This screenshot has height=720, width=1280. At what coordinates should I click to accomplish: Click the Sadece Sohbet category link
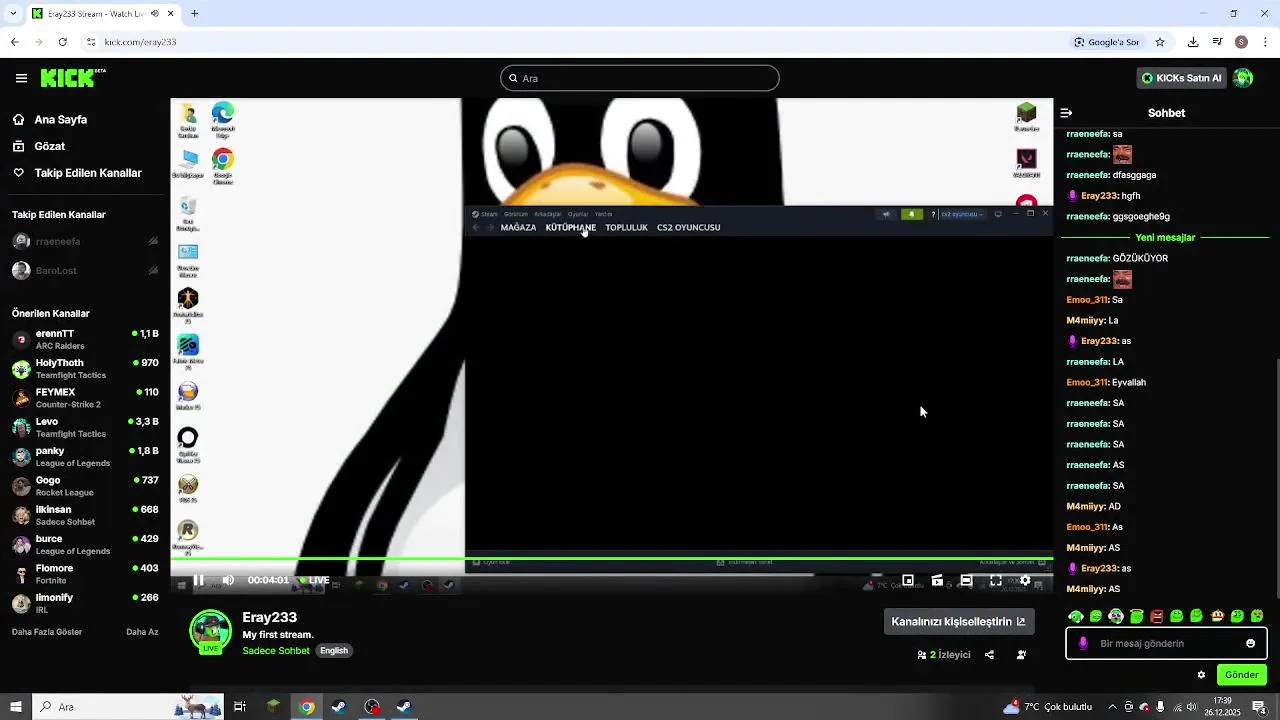[276, 651]
